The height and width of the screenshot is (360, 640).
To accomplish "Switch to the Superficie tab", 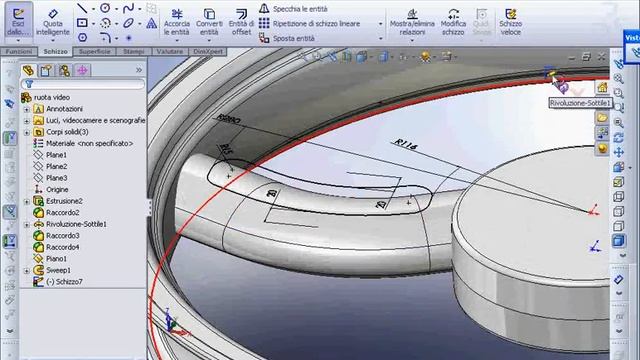I will click(95, 52).
